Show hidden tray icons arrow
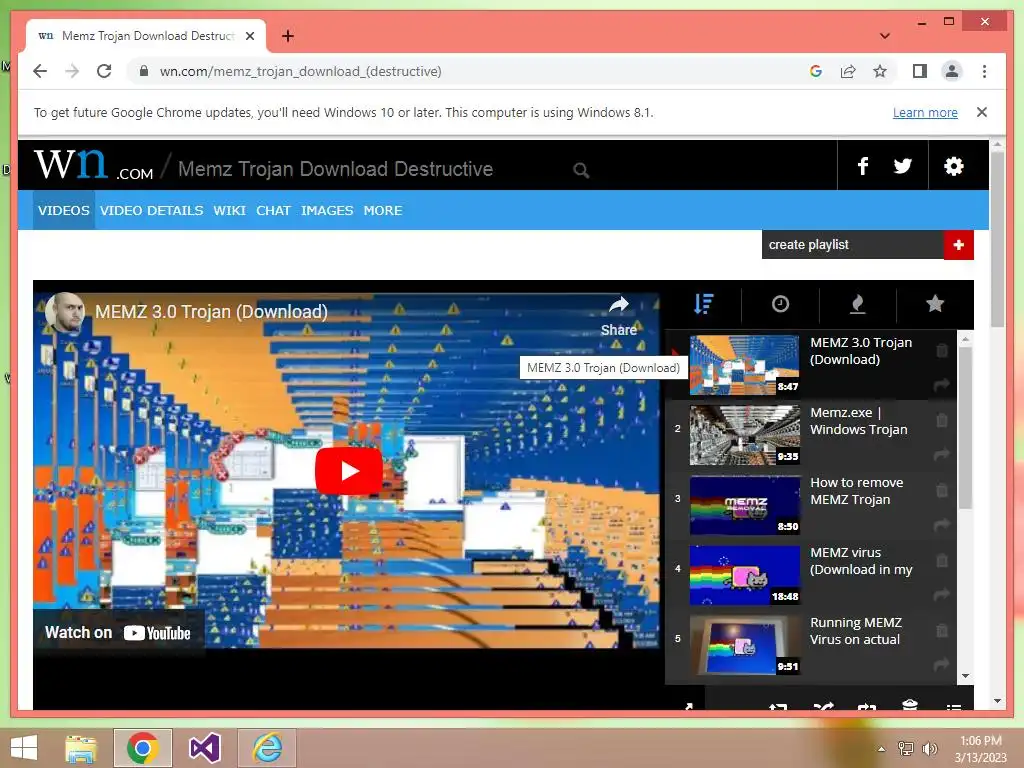1024x768 pixels. 881,749
